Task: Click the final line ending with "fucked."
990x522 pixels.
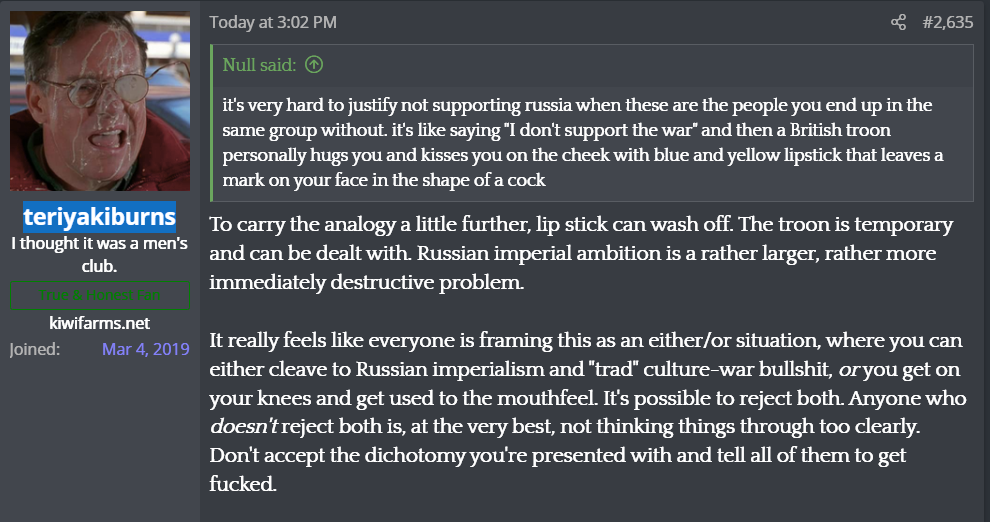Action: [x=240, y=482]
